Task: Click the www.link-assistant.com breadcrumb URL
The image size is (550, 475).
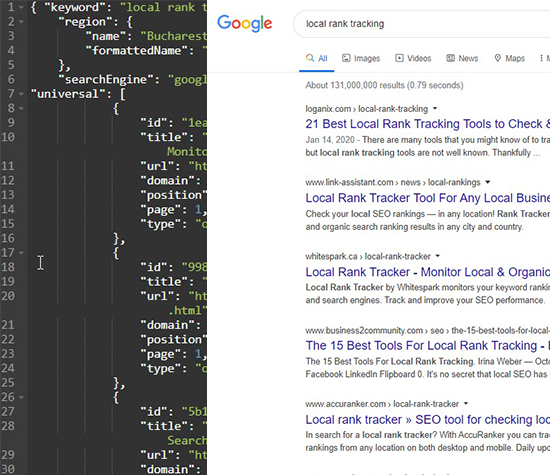Action: [x=393, y=182]
